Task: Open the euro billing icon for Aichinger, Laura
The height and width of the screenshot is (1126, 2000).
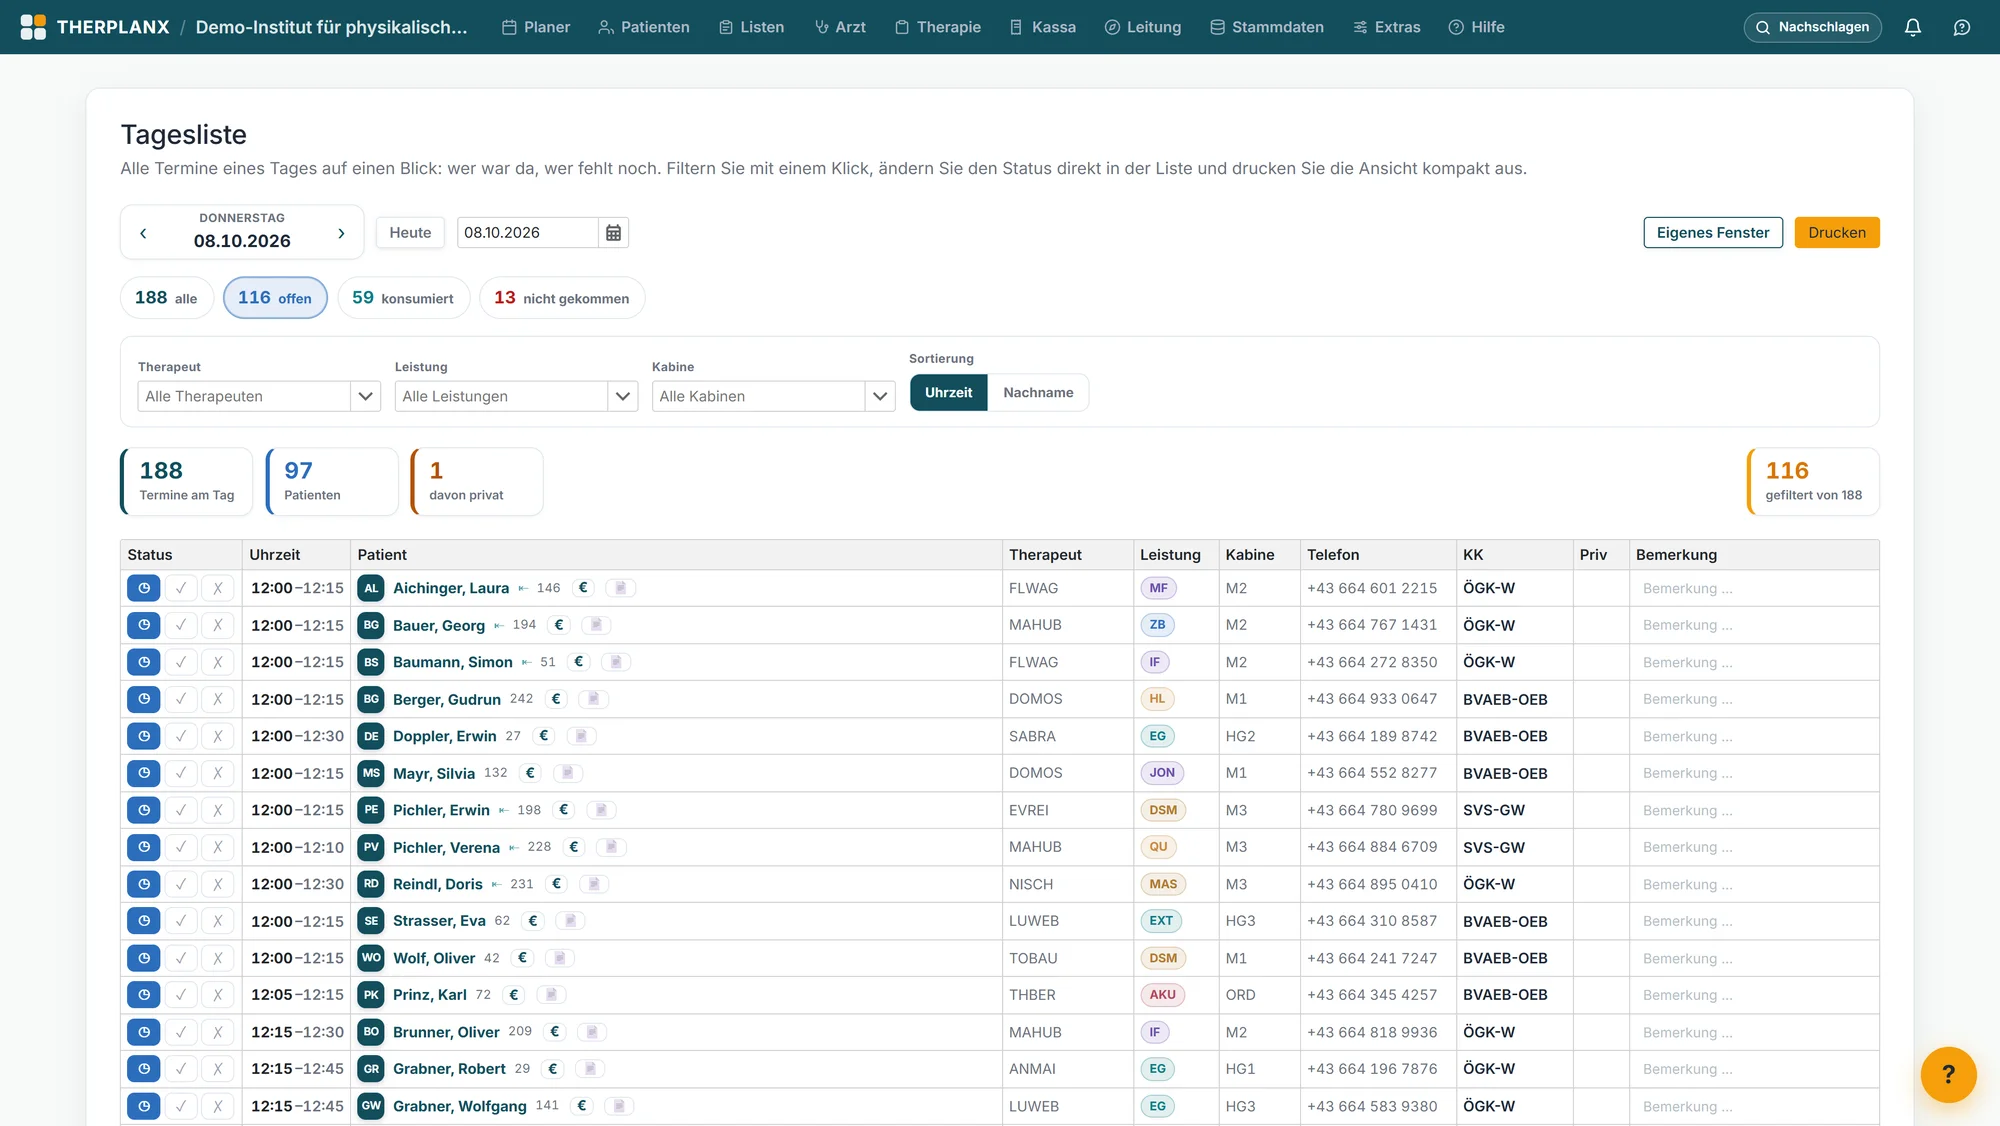Action: (584, 588)
